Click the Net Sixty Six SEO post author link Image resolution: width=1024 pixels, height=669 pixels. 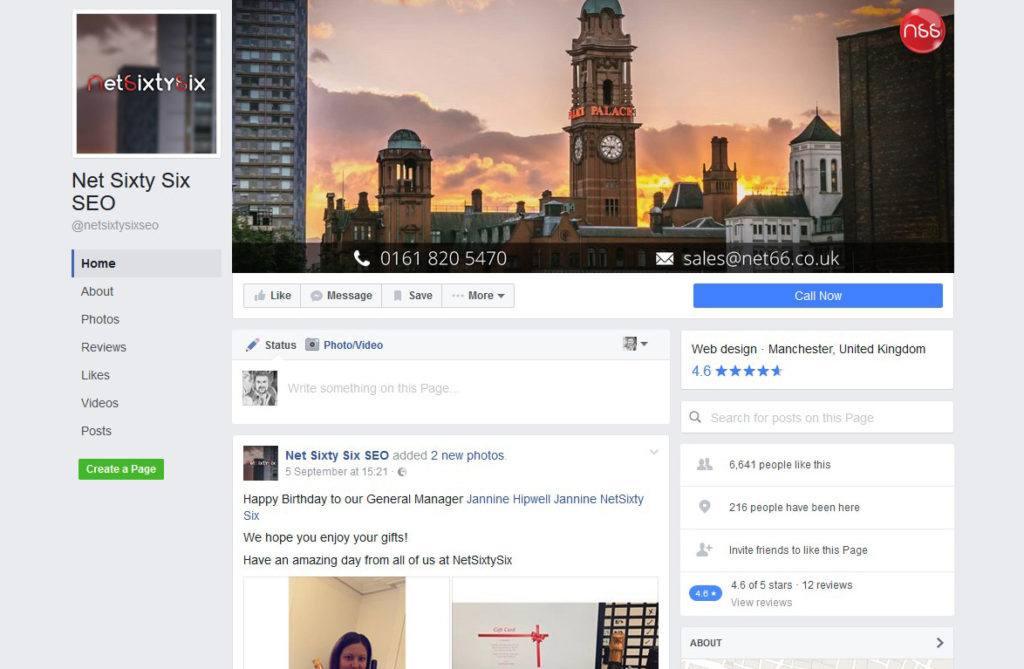(337, 455)
